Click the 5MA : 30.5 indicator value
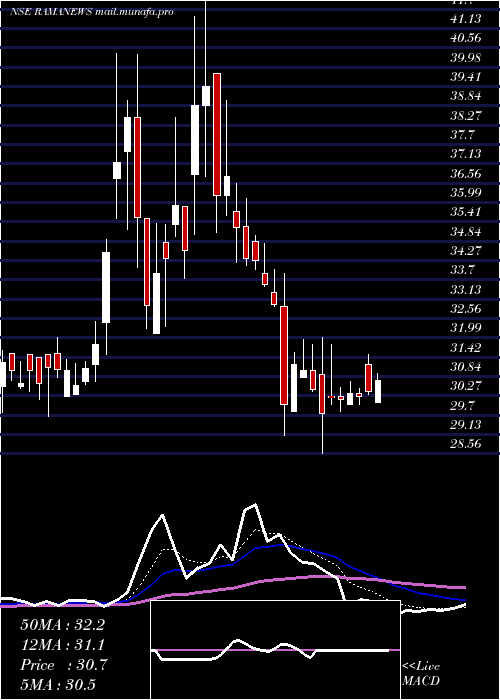Viewport: 500px width, 700px height. pos(58,685)
